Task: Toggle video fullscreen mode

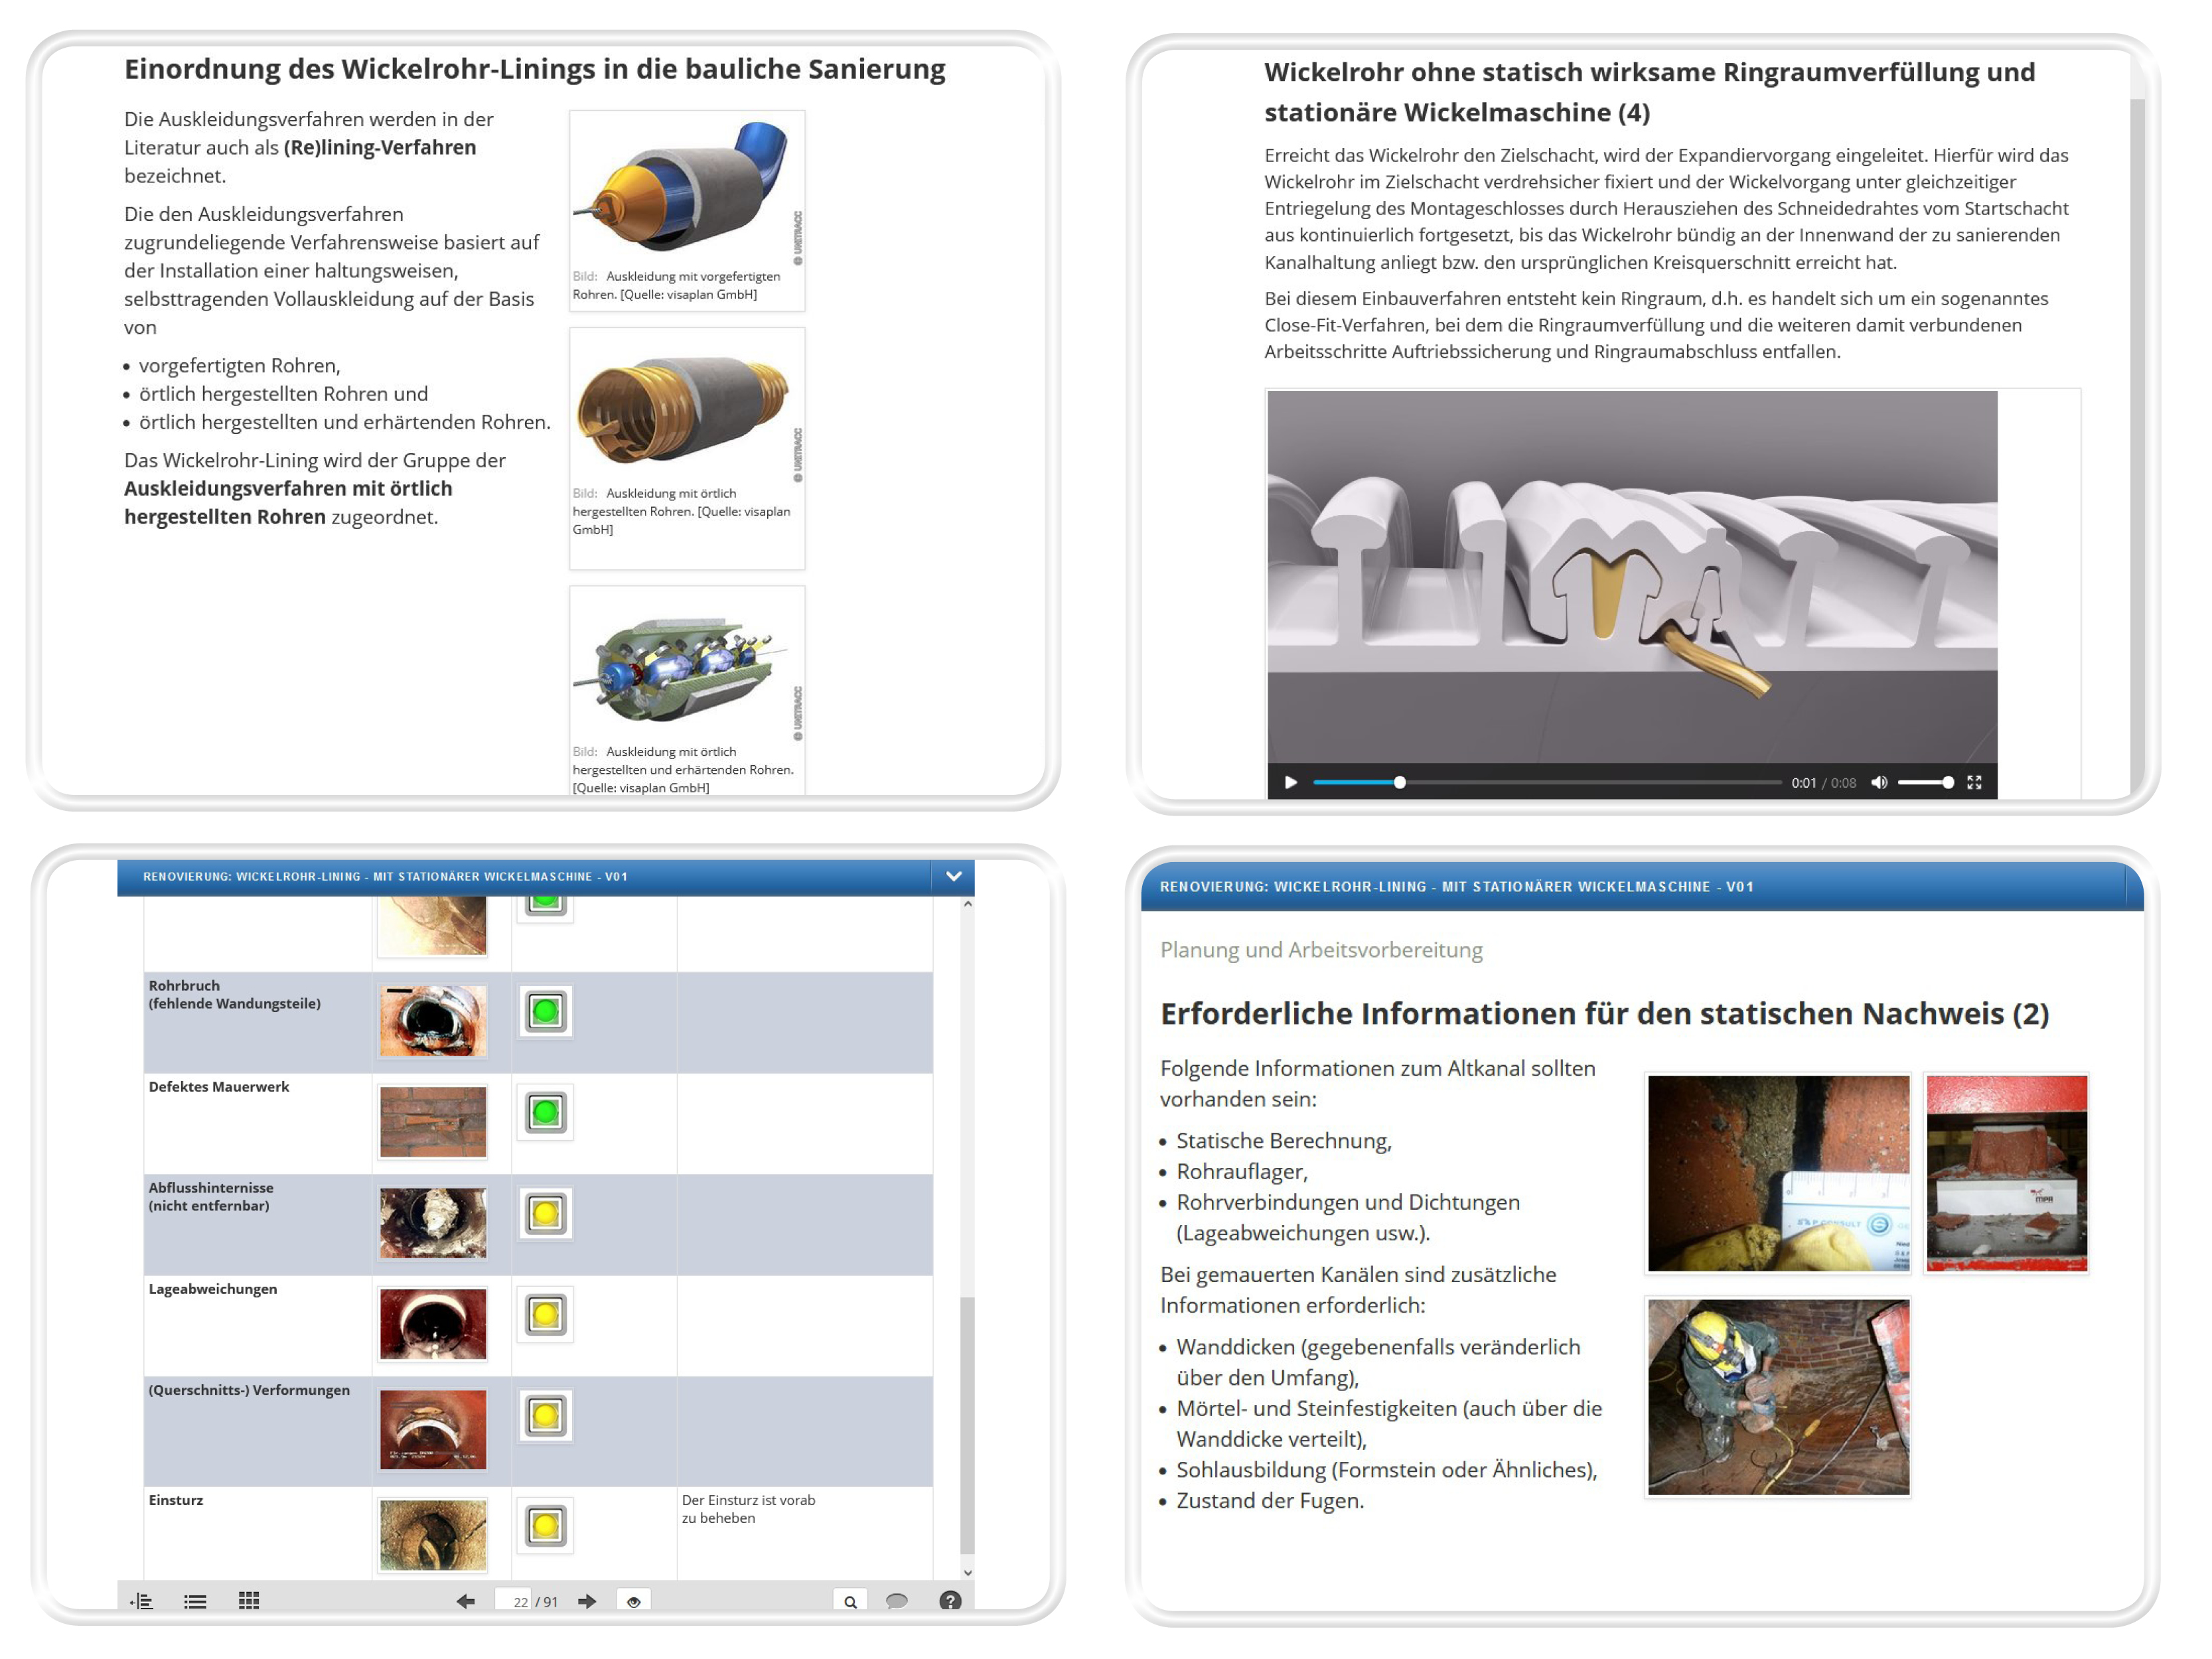Action: click(x=1974, y=782)
